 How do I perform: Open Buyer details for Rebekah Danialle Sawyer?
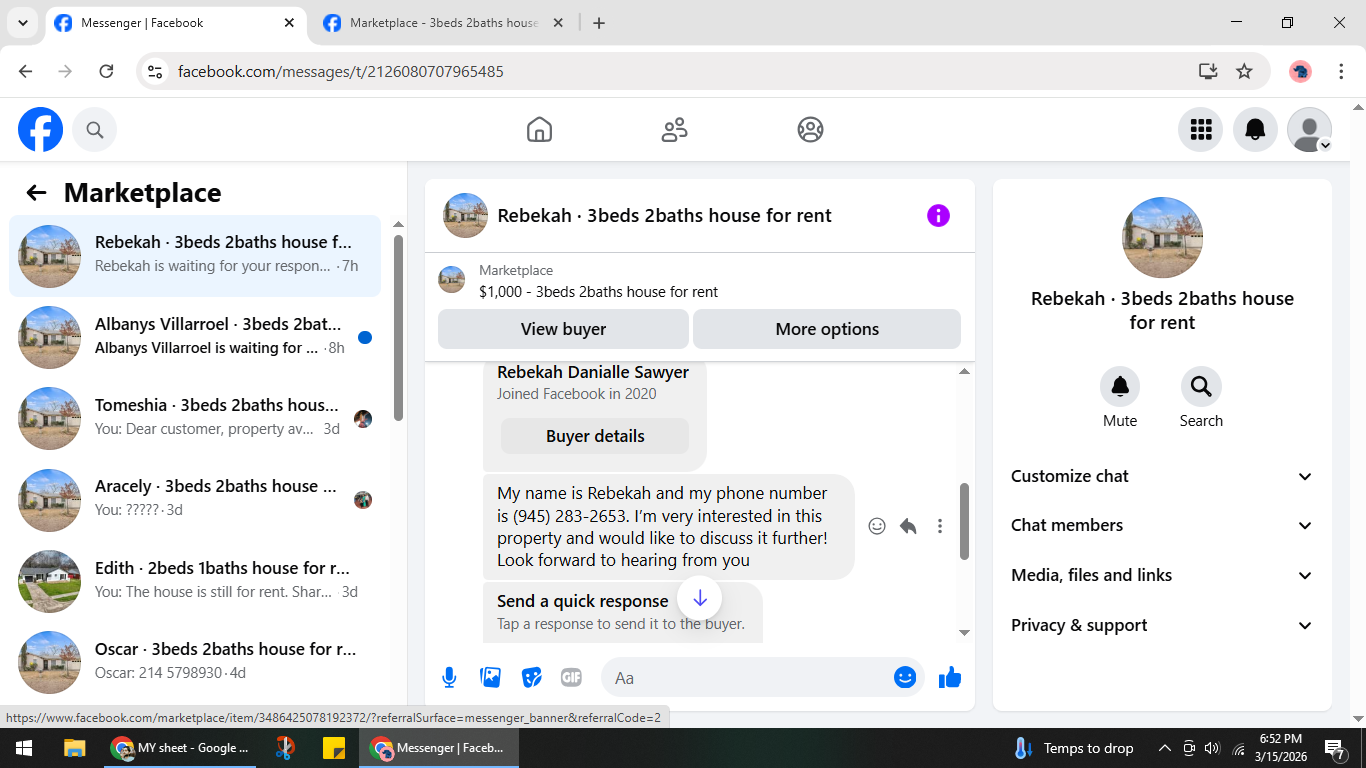tap(595, 436)
